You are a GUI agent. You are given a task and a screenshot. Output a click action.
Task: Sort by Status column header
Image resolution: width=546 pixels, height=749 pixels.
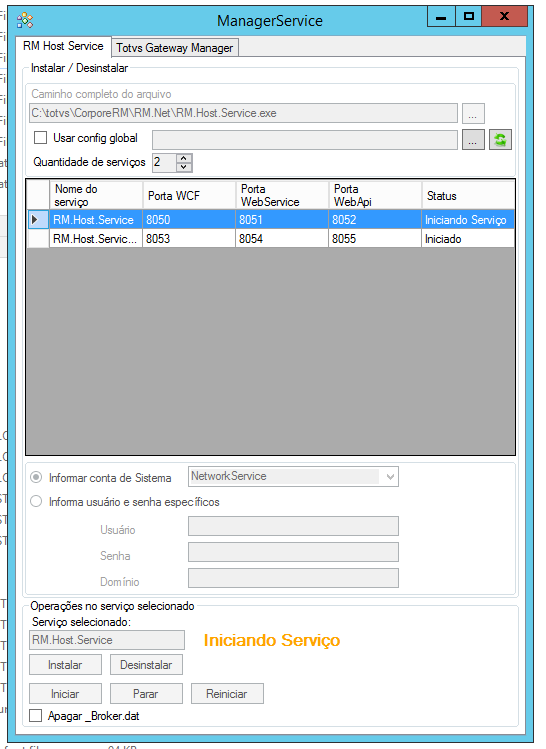pos(468,195)
